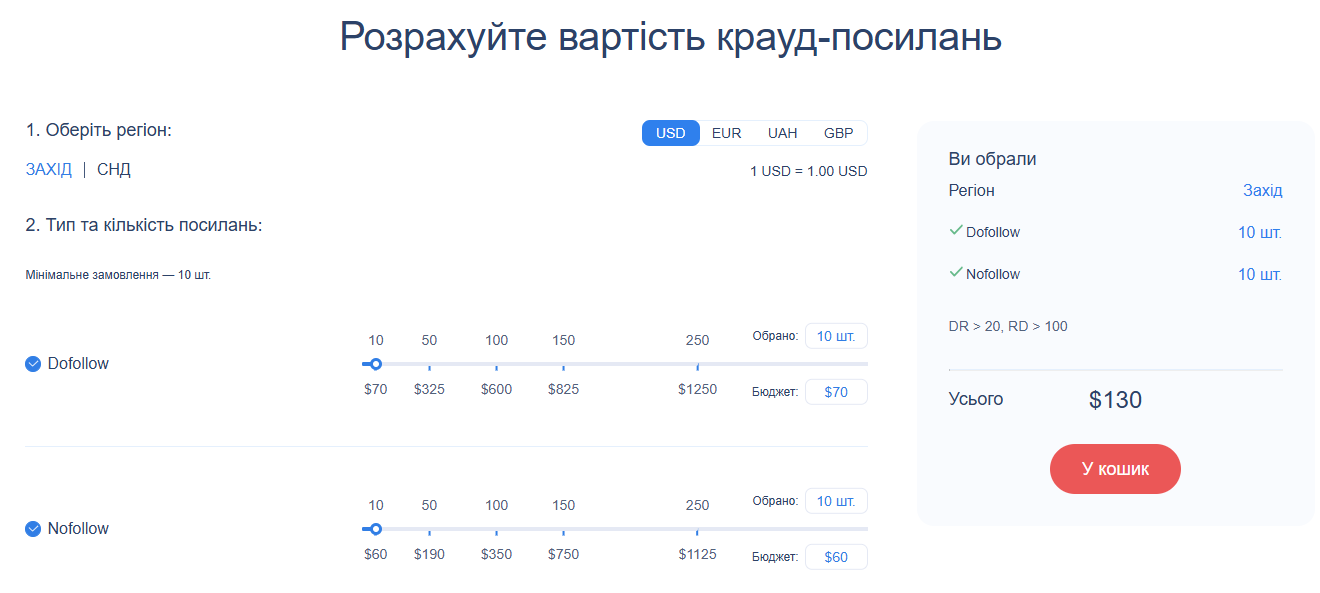The image size is (1320, 593).
Task: Keep USD selected by clicking its tab
Action: (670, 132)
